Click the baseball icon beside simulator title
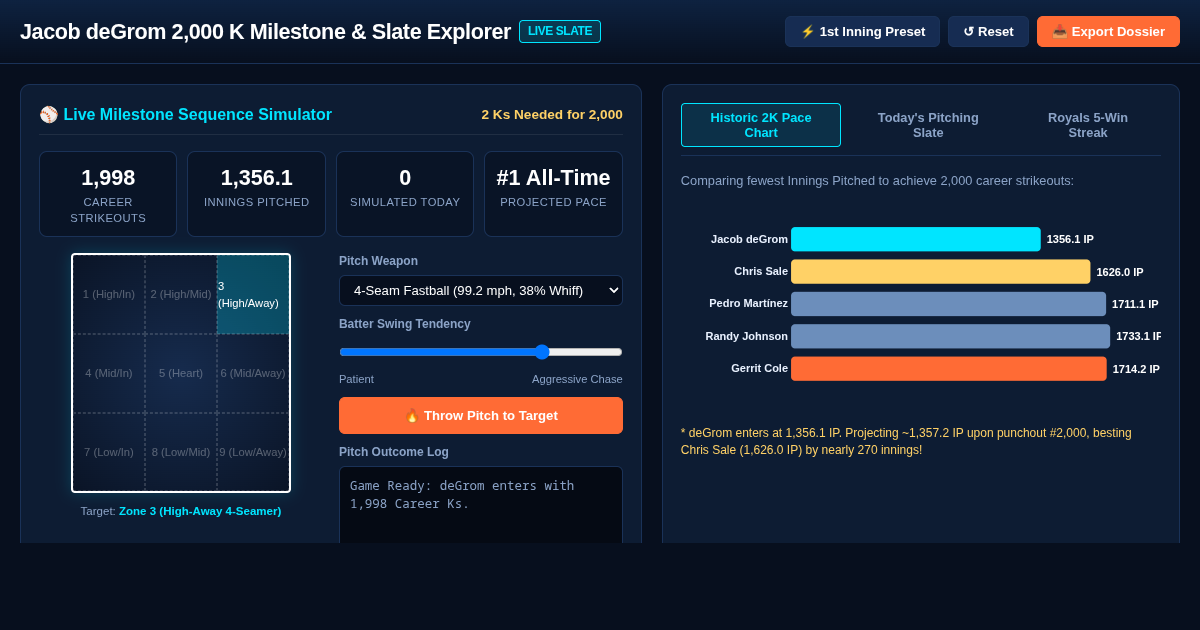 tap(49, 115)
